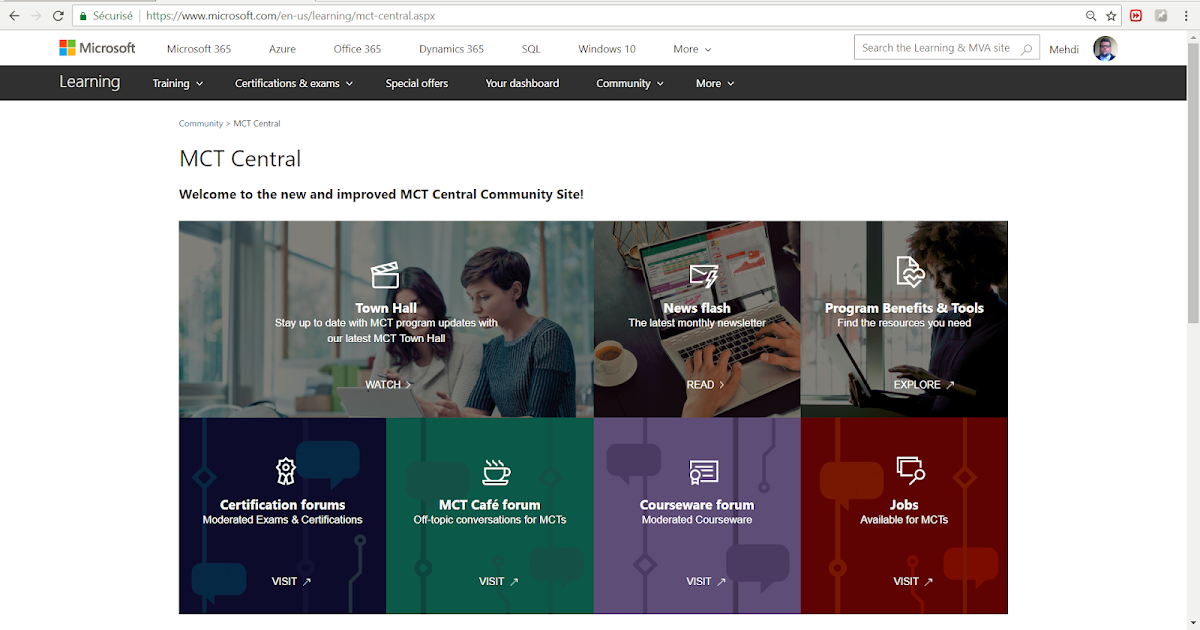Image resolution: width=1200 pixels, height=630 pixels.
Task: Click the Town Hall clapperboard icon
Action: pyautogui.click(x=385, y=275)
